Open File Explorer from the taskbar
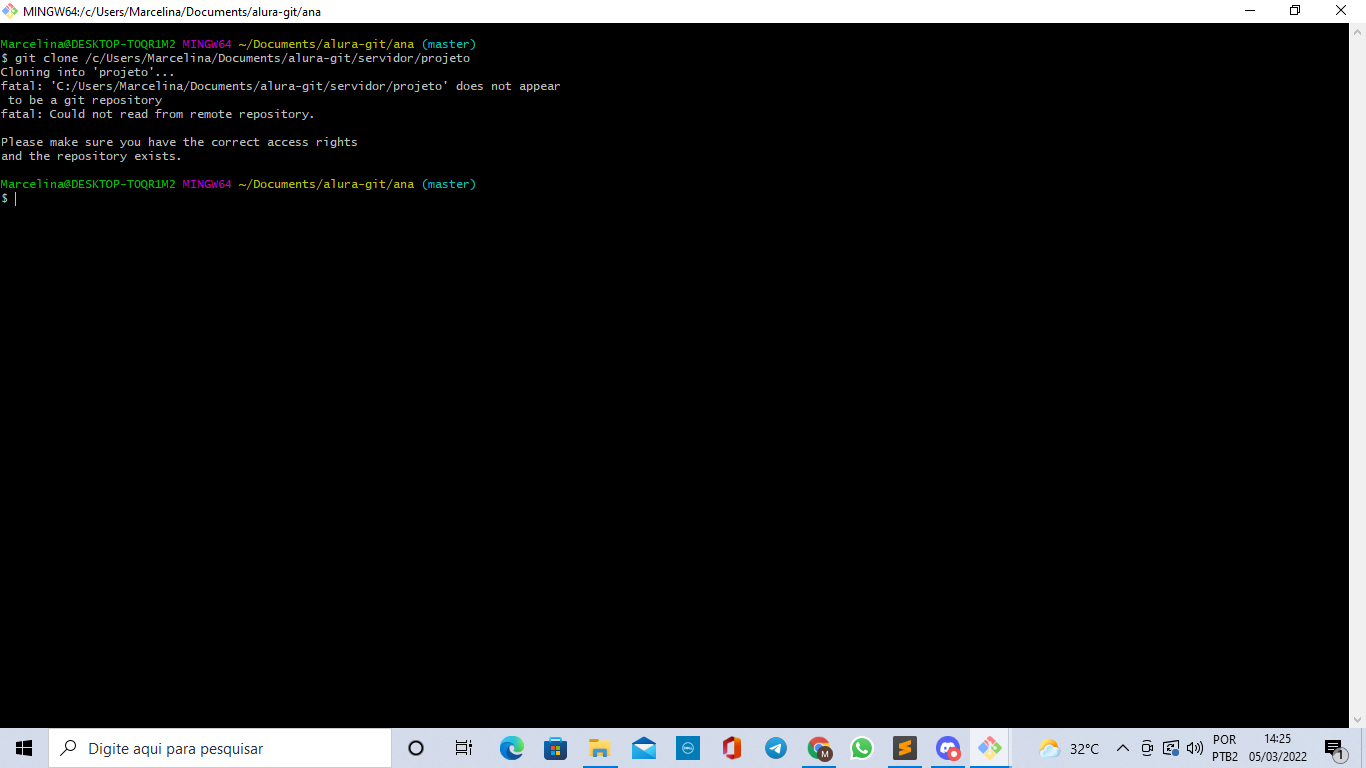1366x768 pixels. (x=600, y=748)
